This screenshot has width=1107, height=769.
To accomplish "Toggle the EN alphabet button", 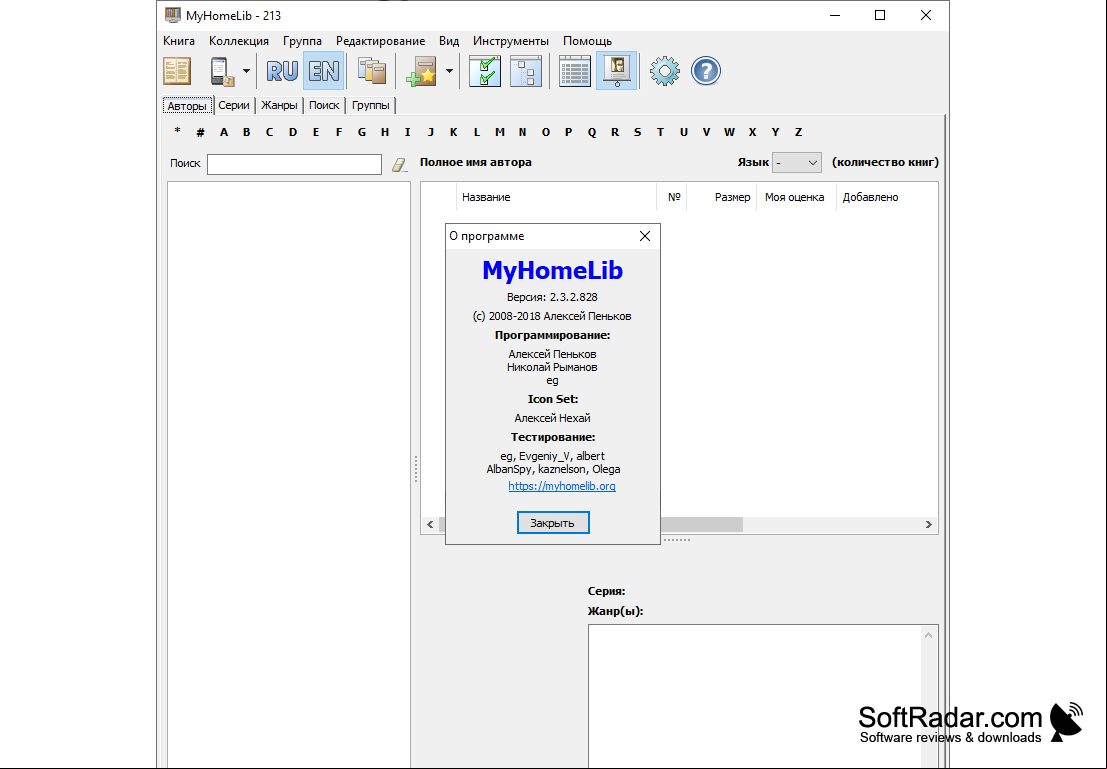I will (324, 71).
